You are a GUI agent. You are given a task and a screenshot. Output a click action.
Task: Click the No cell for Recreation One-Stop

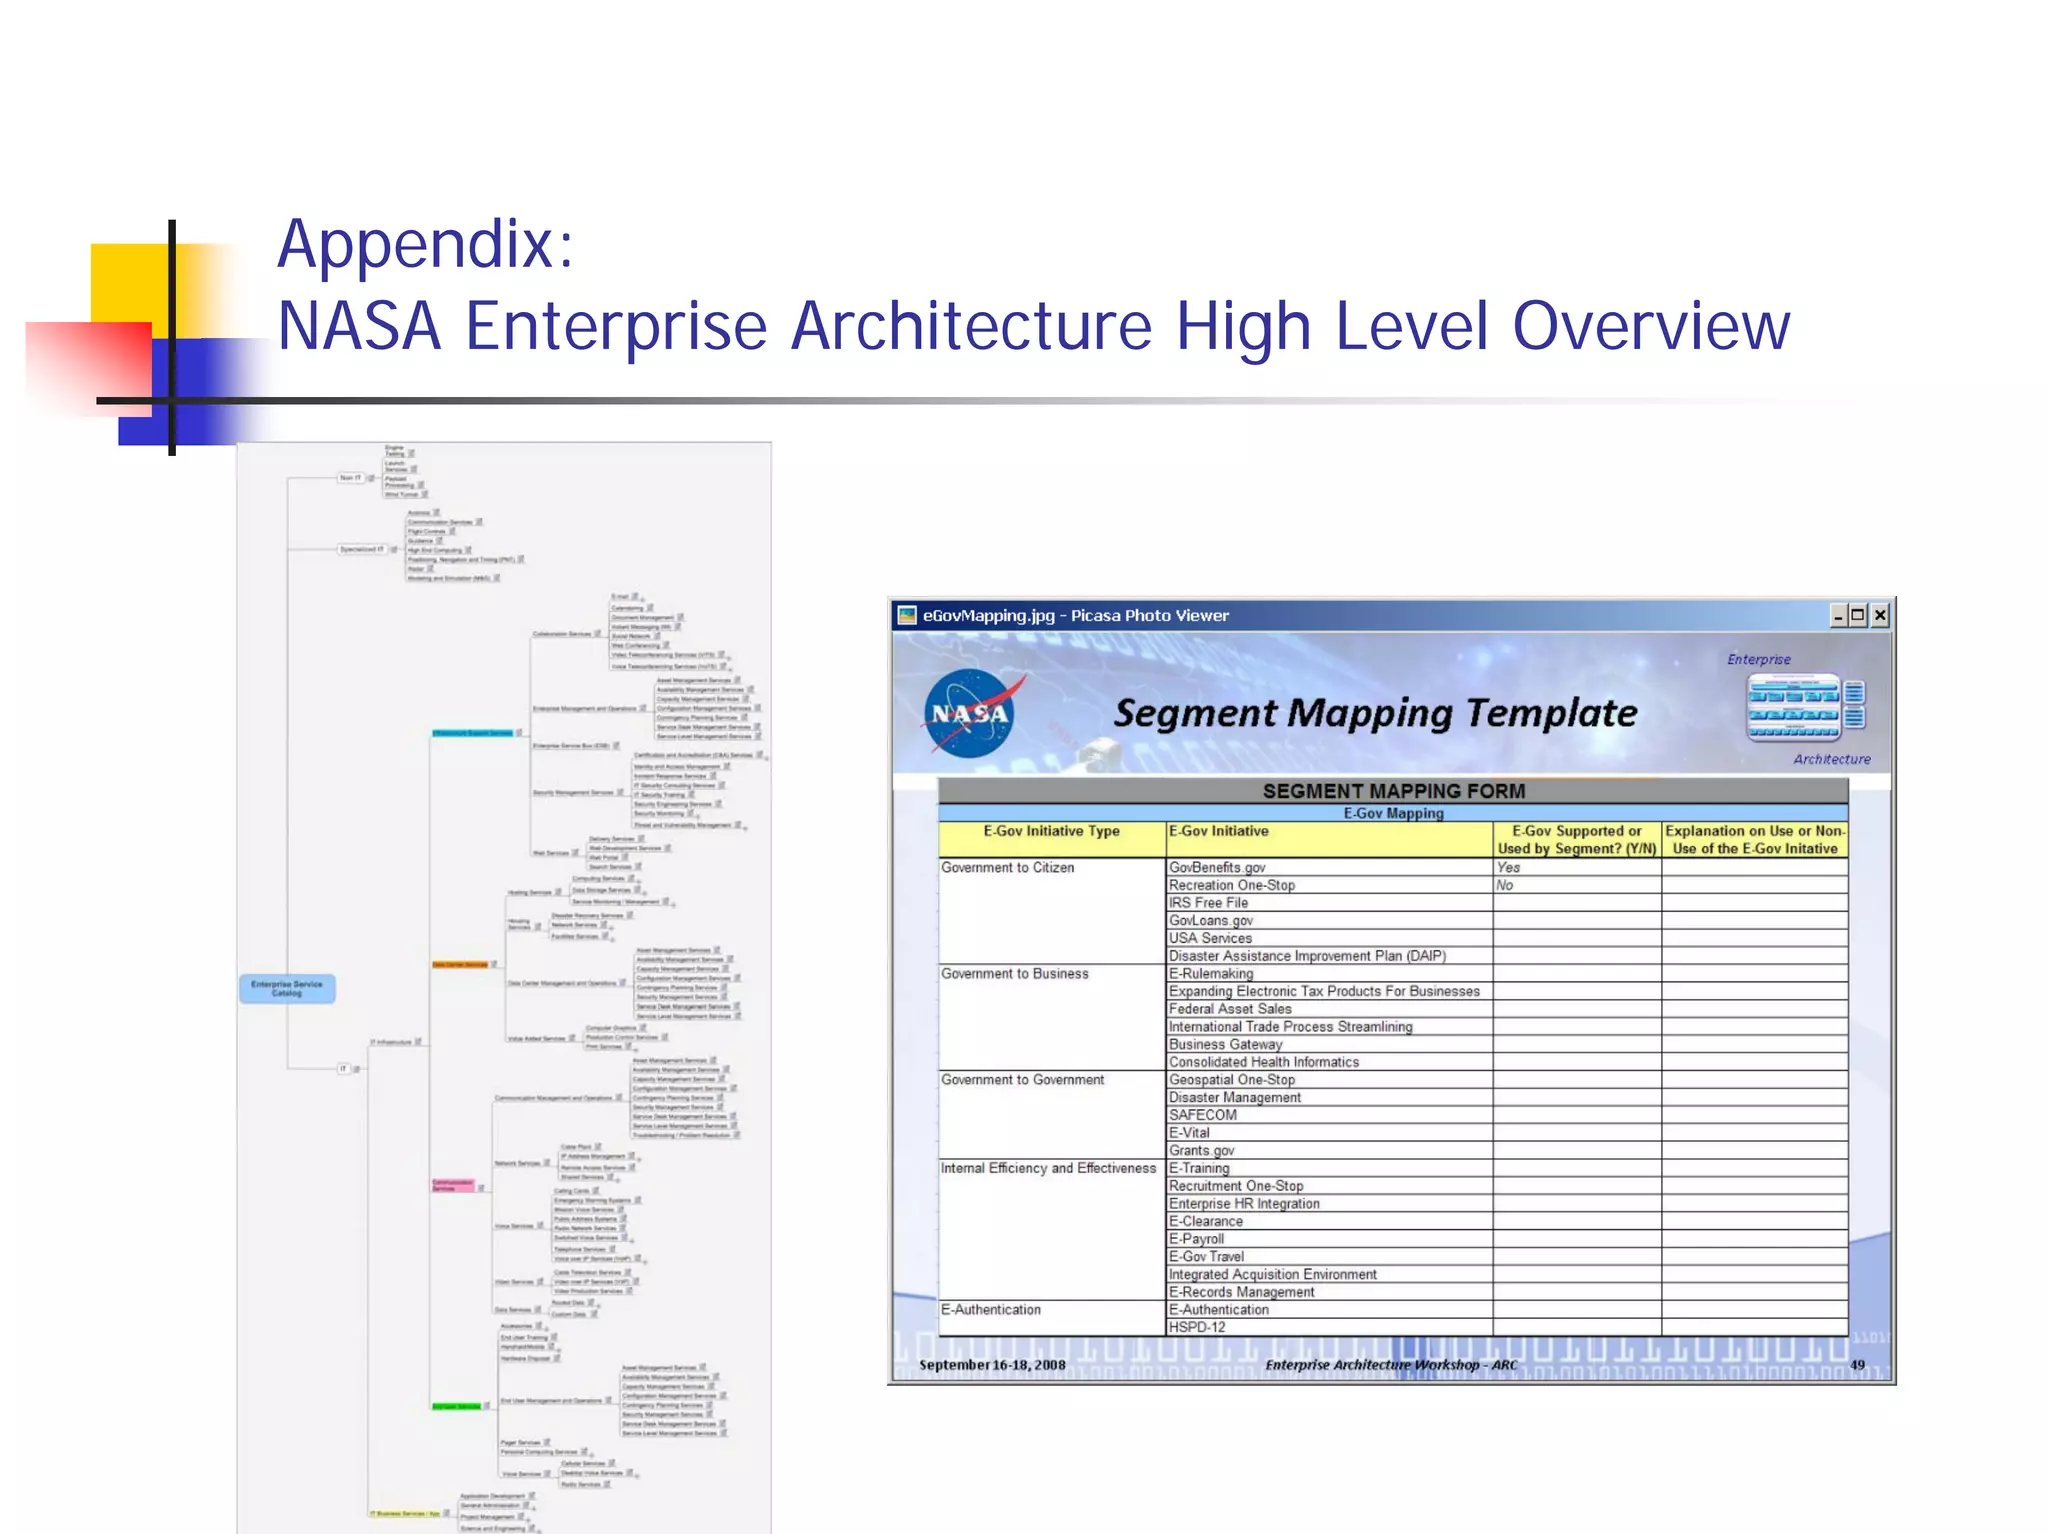1504,885
